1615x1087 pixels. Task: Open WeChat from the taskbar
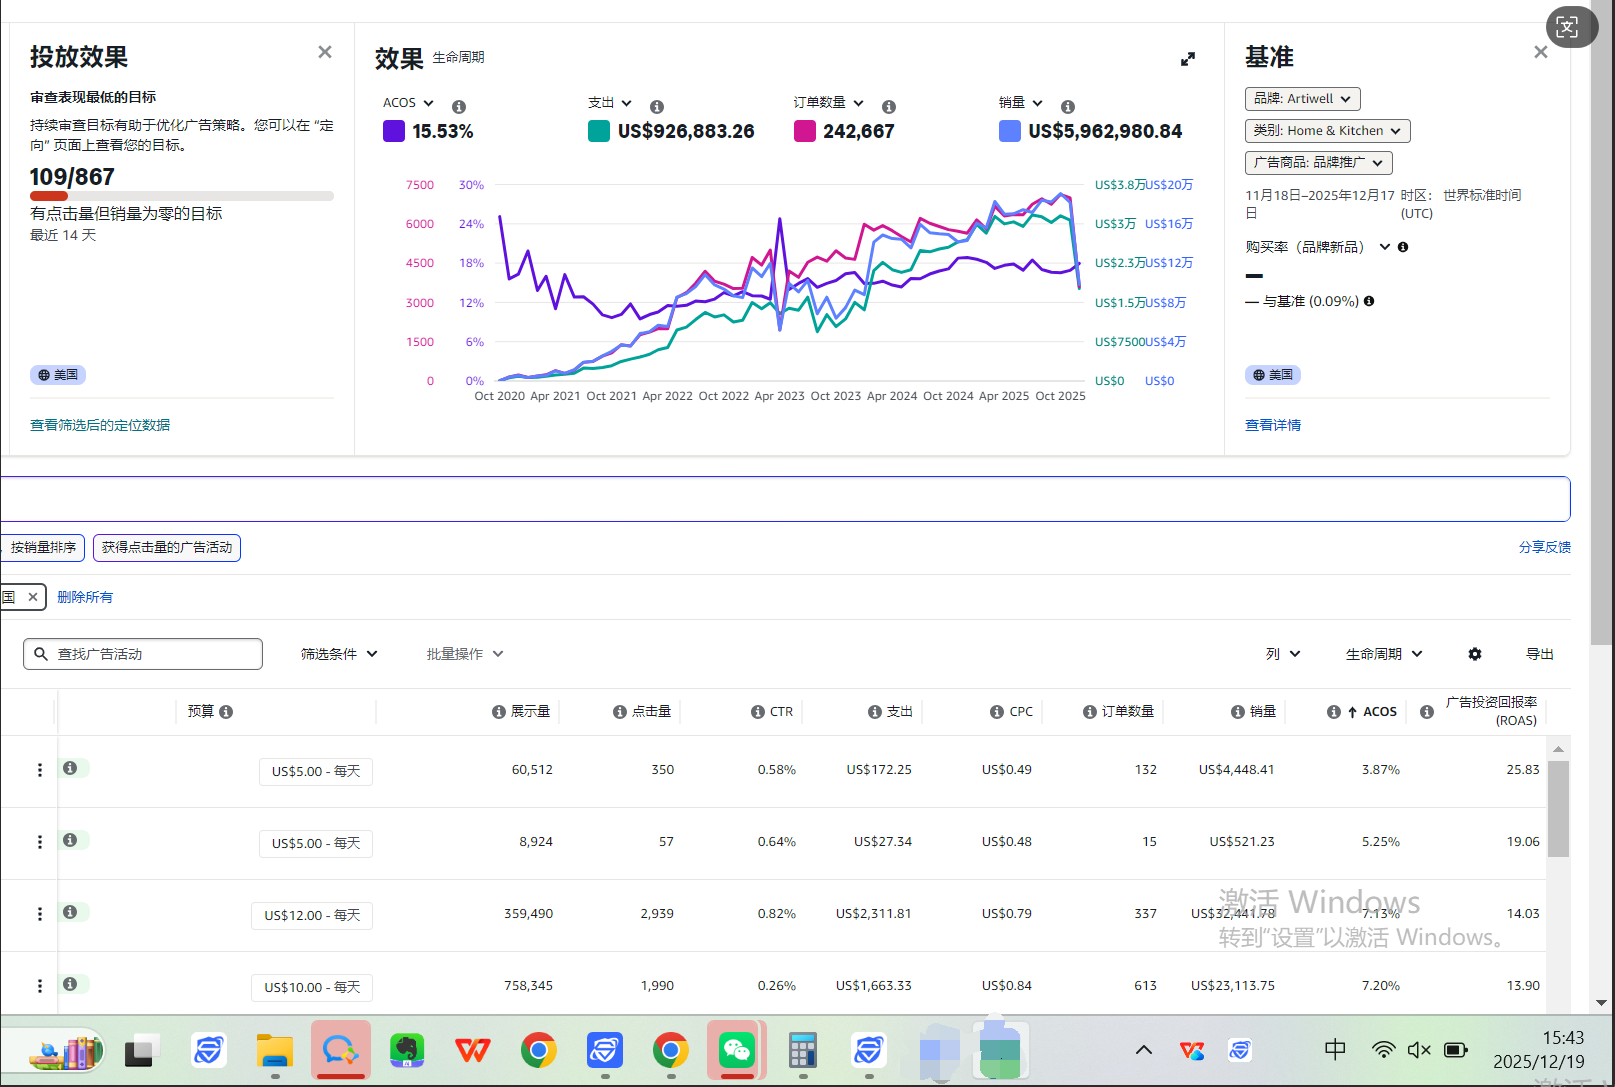tap(737, 1050)
